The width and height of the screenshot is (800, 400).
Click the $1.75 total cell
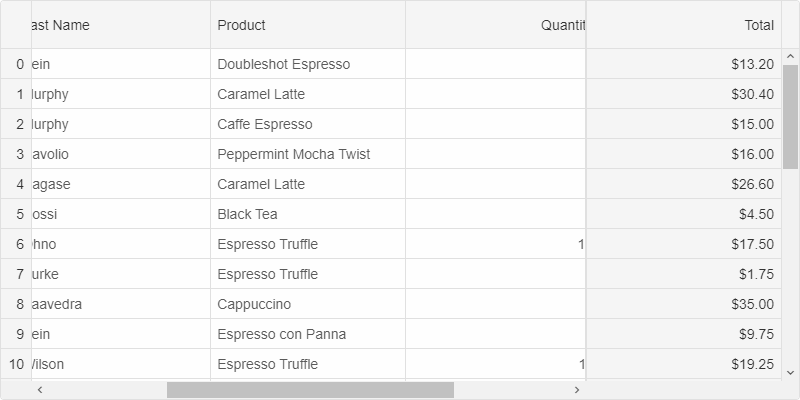pos(684,274)
